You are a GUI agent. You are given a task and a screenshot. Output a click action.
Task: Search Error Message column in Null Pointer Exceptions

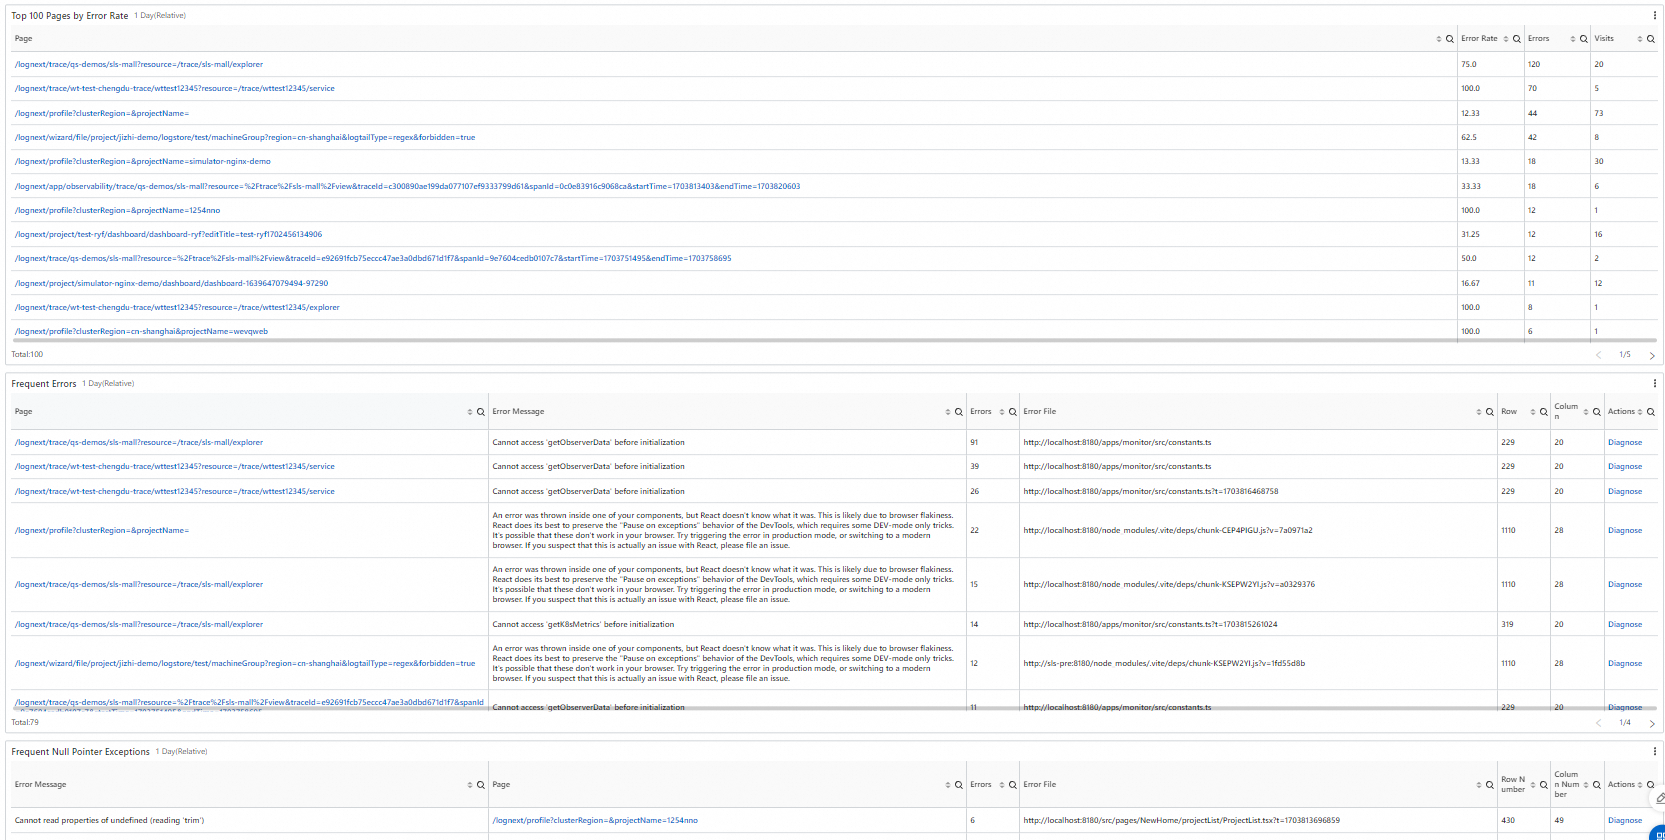pos(481,785)
